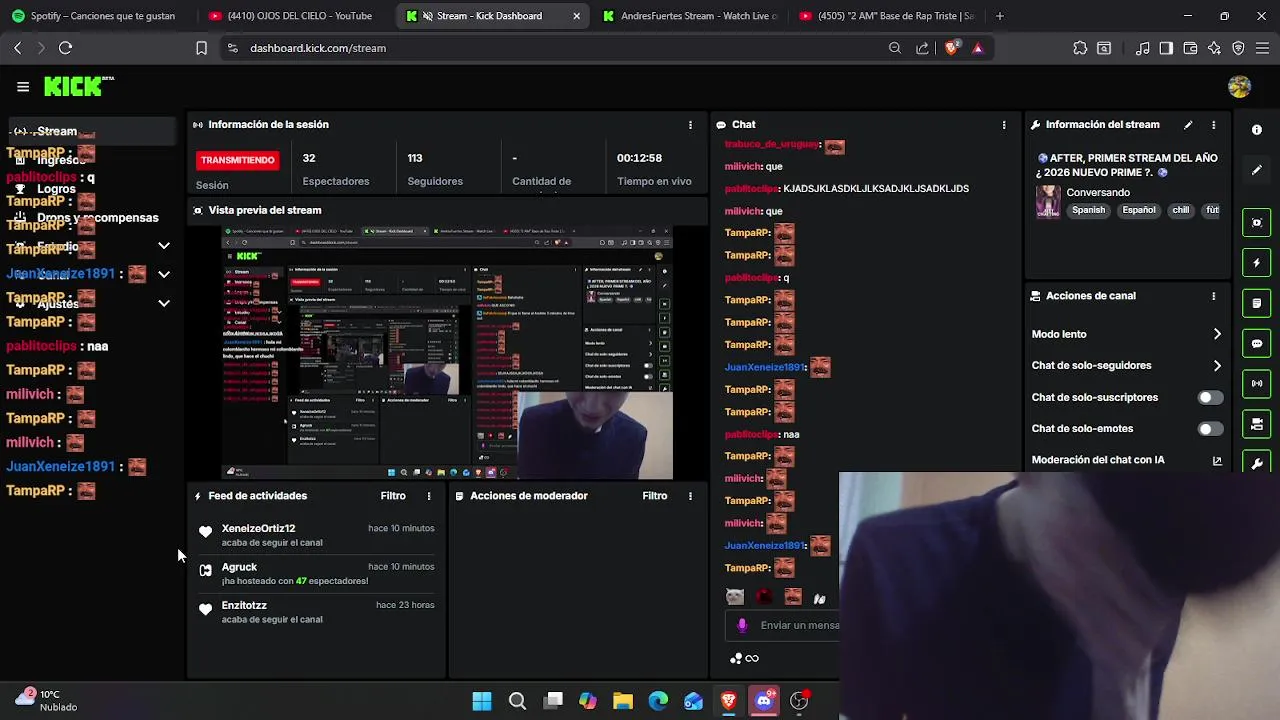Open Discord from the taskbar
Screen dimensions: 1280x720
pyautogui.click(x=764, y=701)
